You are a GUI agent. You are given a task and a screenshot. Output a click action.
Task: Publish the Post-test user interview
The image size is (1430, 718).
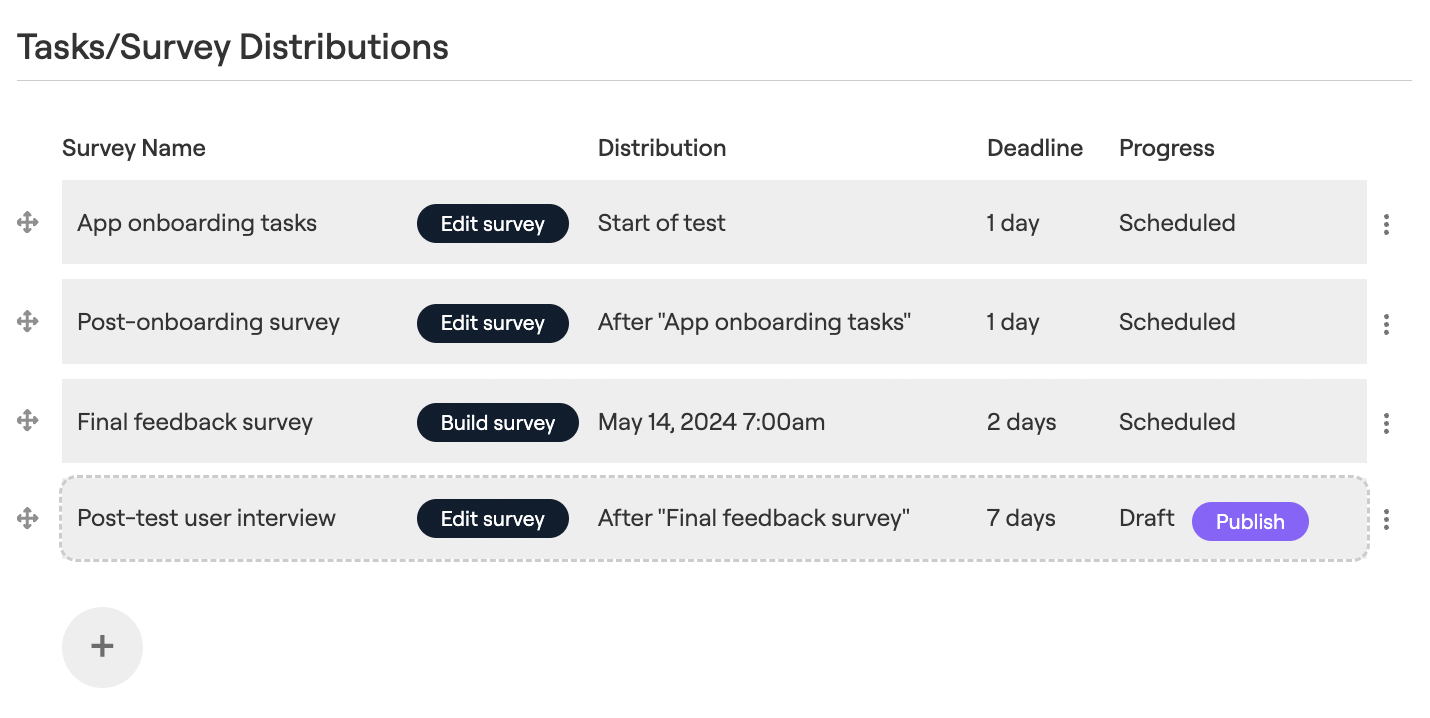coord(1250,521)
